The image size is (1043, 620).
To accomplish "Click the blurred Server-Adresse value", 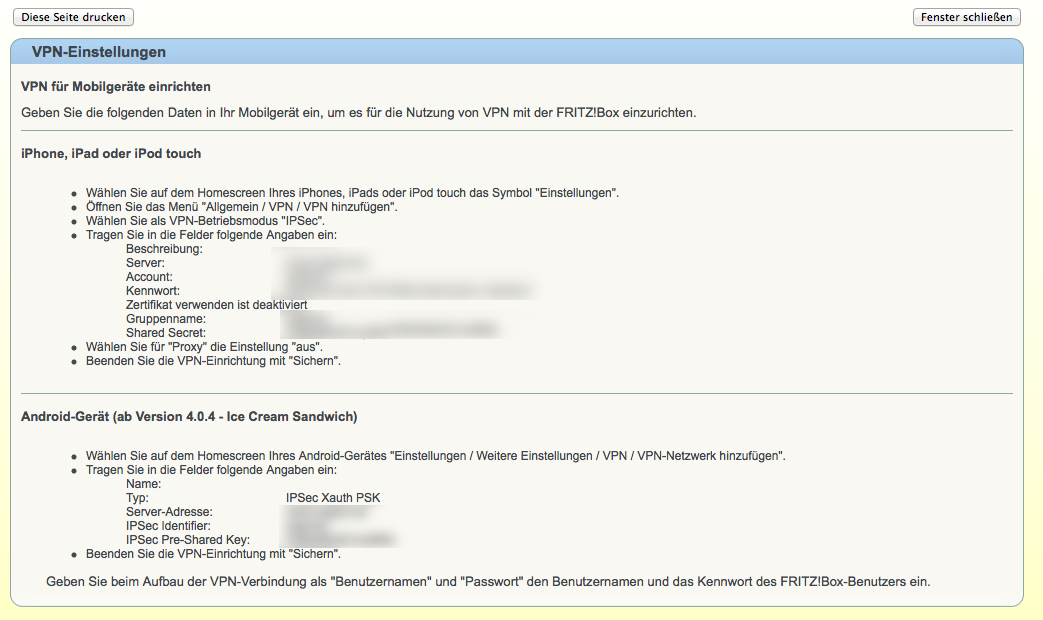I will click(330, 512).
